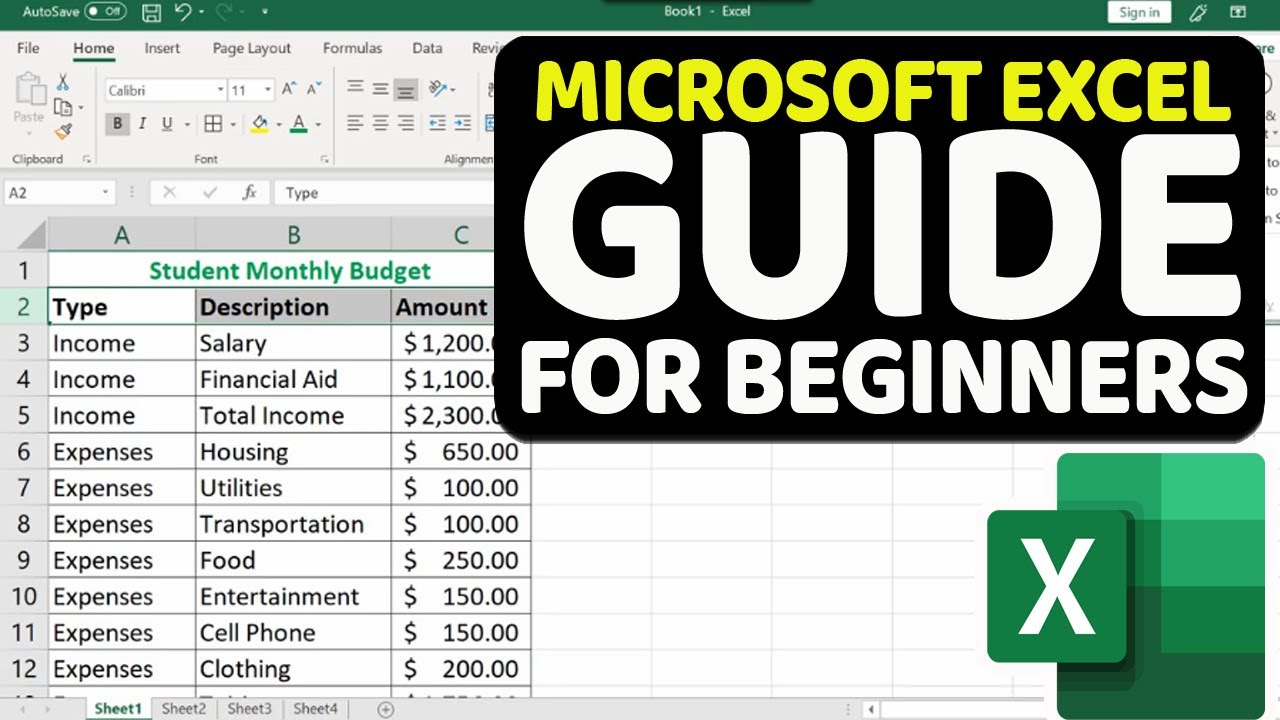Screen dimensions: 1280x720
Task: Open the fill color palette arrow
Action: (279, 125)
